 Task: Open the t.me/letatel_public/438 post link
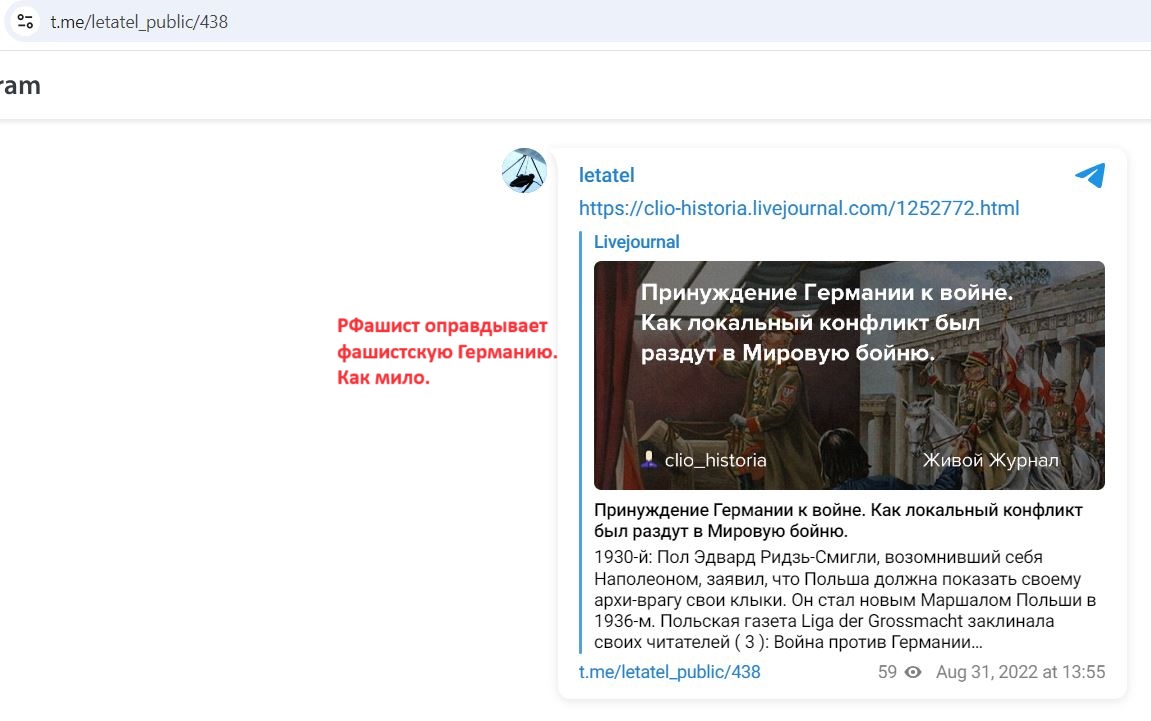pyautogui.click(x=669, y=672)
